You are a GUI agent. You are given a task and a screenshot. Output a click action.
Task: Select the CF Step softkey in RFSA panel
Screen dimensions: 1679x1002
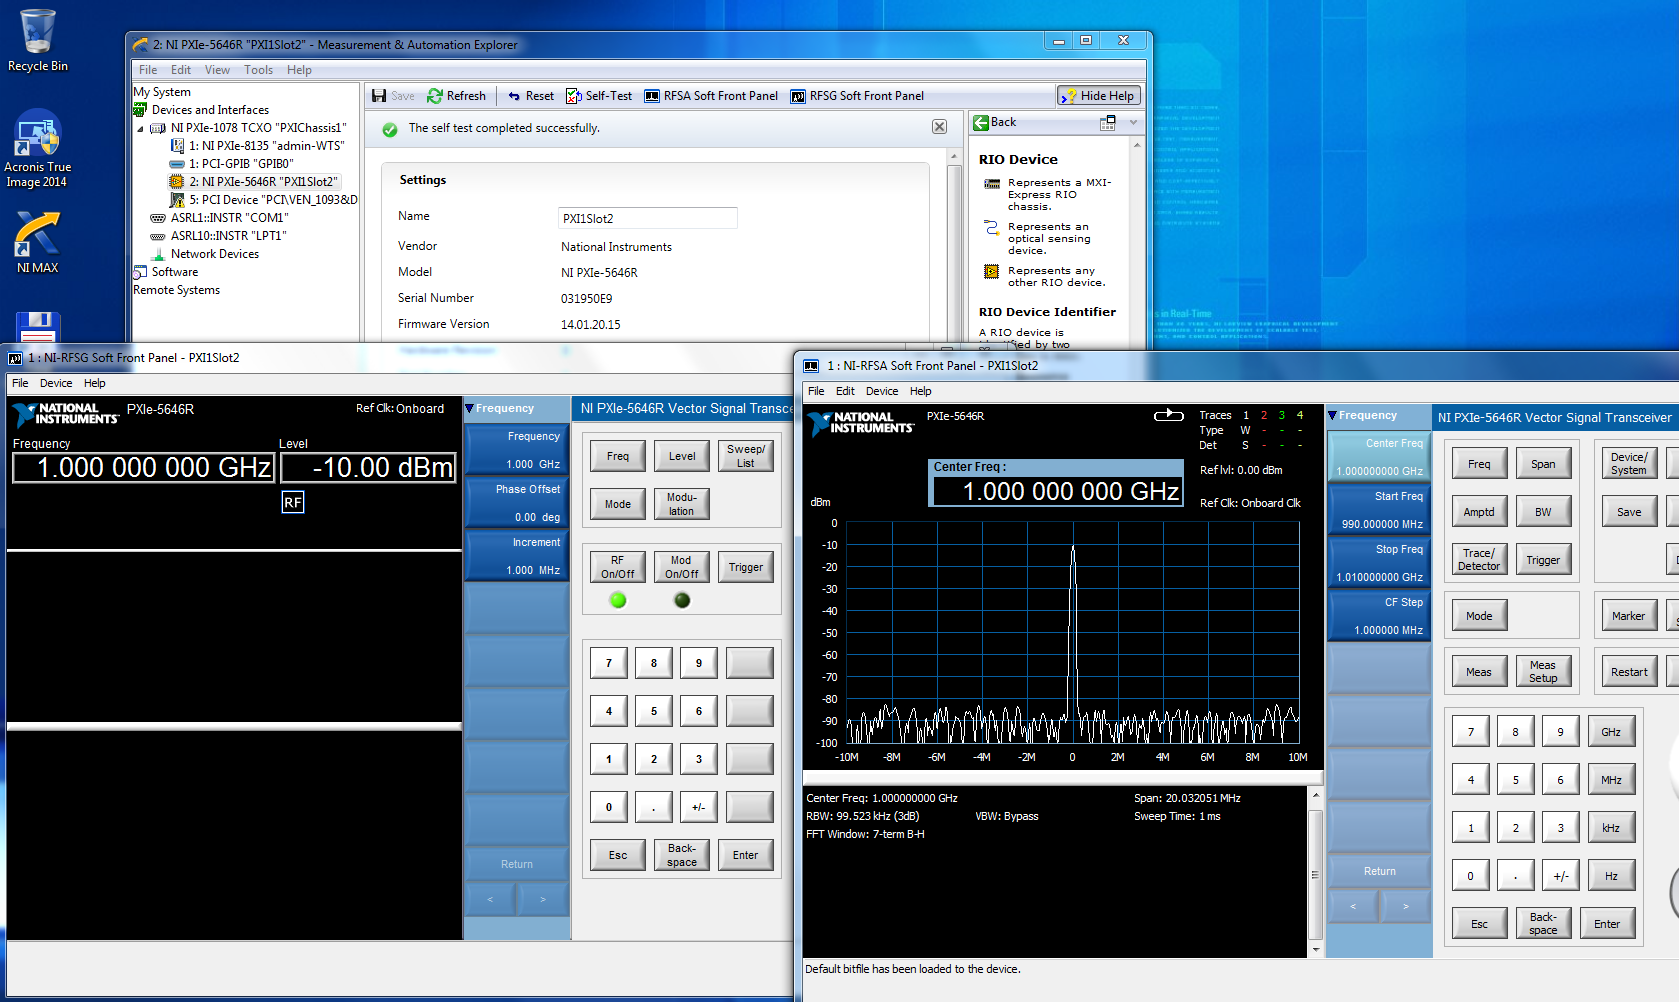(x=1380, y=616)
